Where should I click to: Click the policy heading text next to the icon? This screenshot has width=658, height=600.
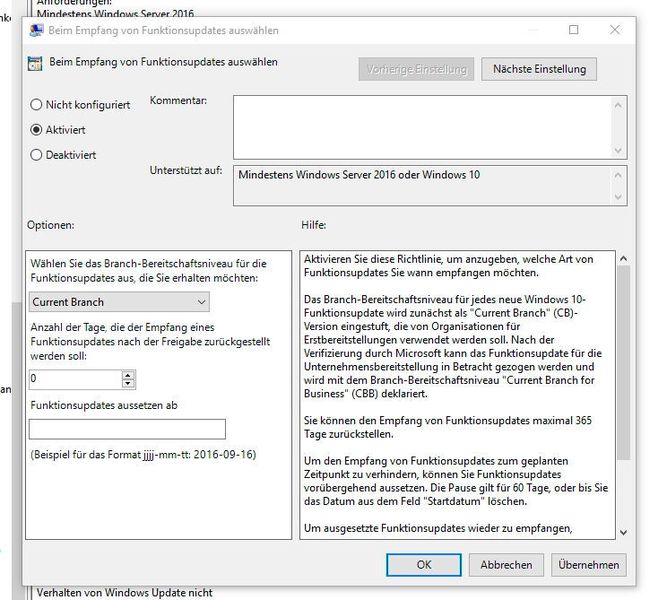pos(163,62)
